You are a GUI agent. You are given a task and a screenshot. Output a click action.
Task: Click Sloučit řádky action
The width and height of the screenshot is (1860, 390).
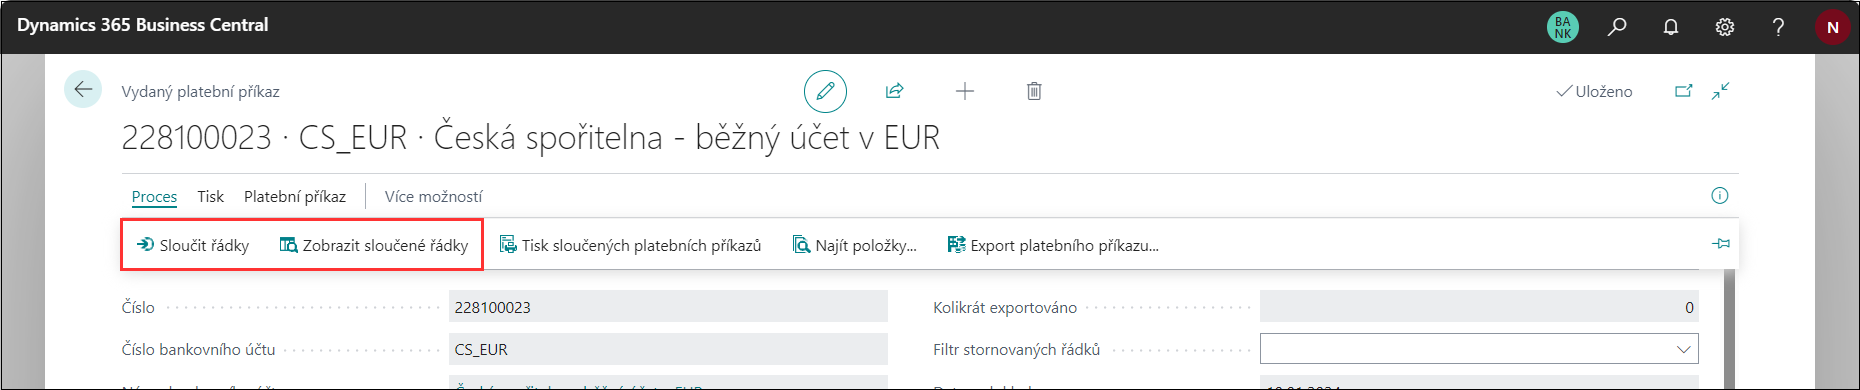click(x=193, y=245)
